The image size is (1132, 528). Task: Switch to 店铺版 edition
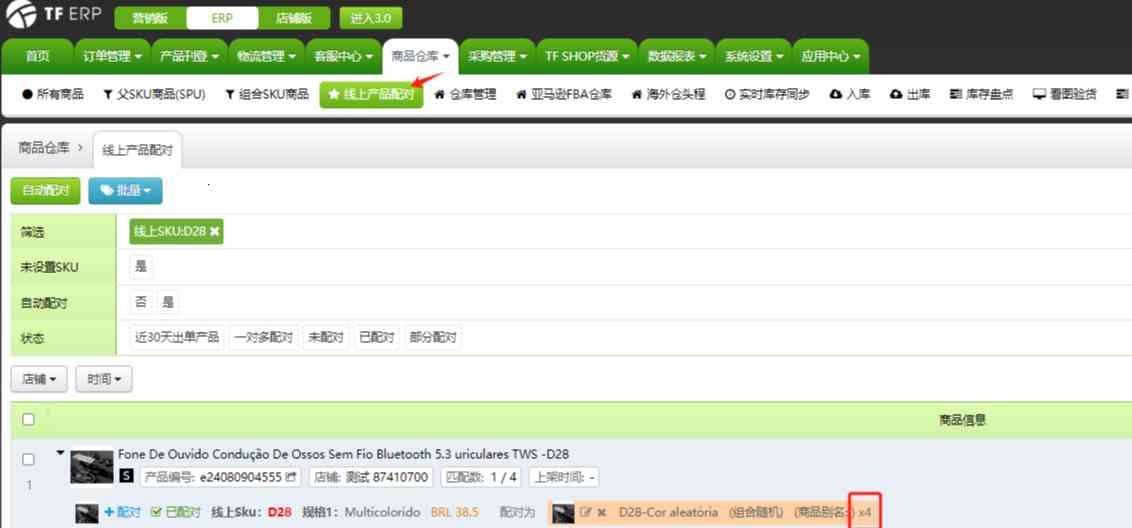294,18
